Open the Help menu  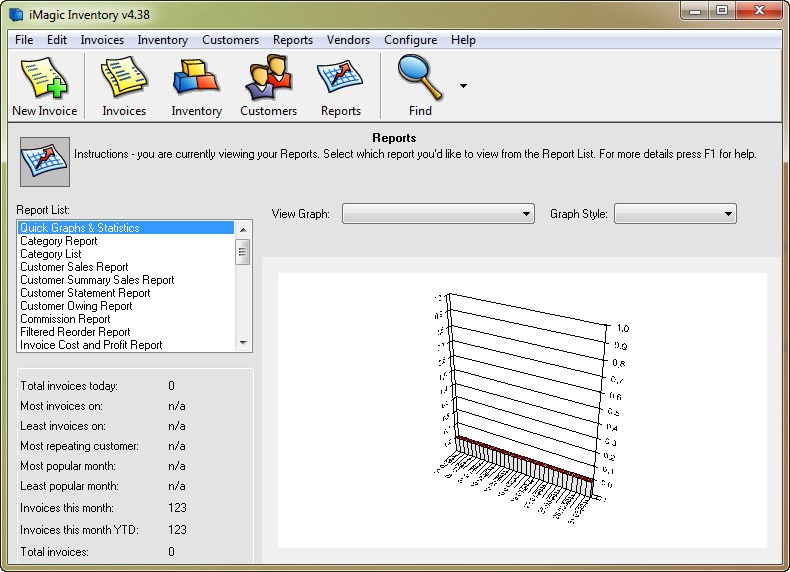pyautogui.click(x=463, y=40)
